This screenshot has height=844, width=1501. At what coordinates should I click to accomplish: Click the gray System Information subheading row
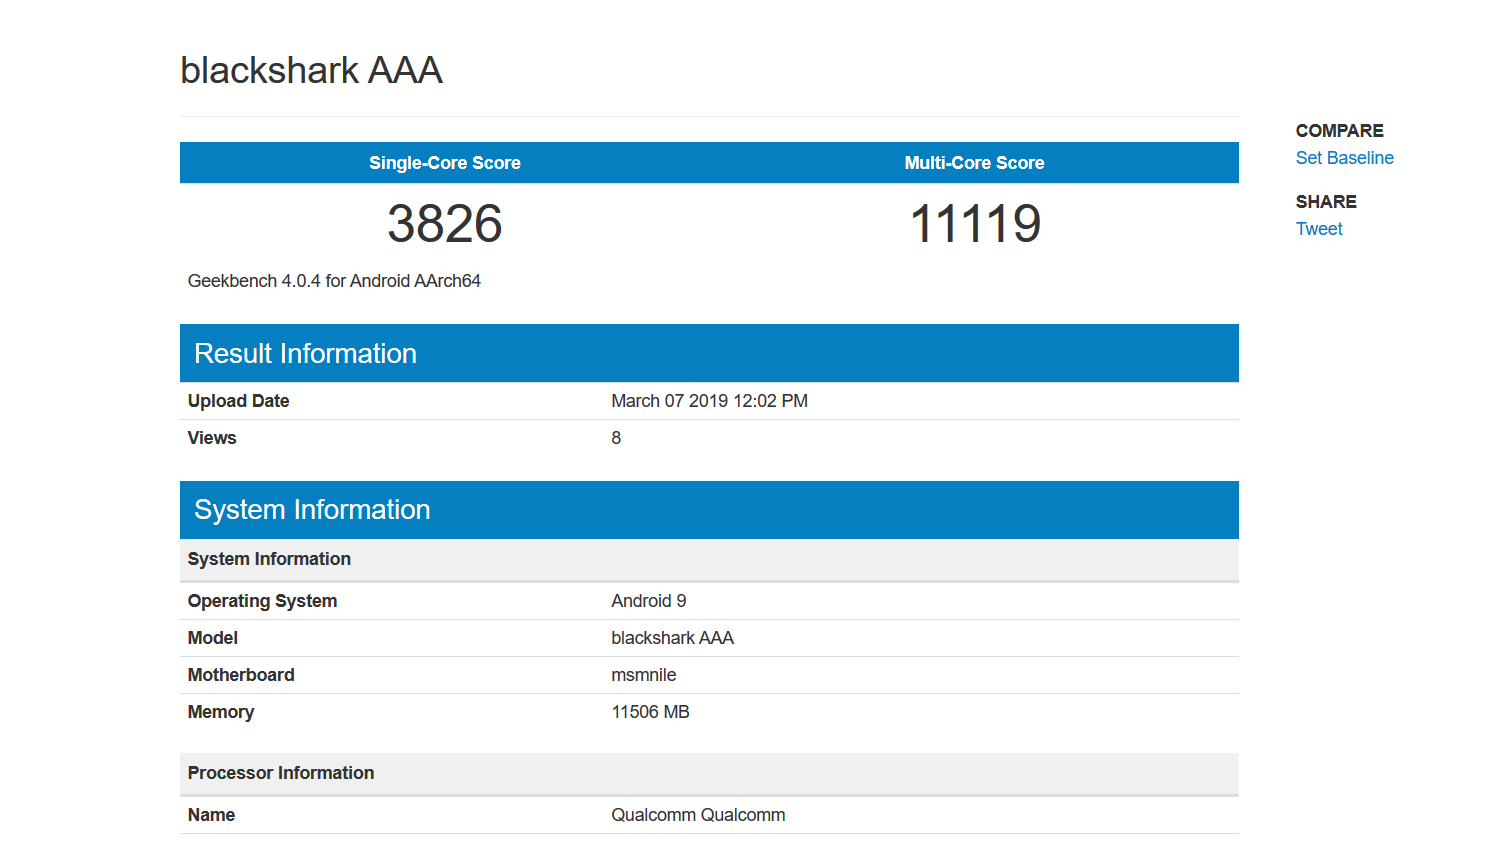coord(709,560)
